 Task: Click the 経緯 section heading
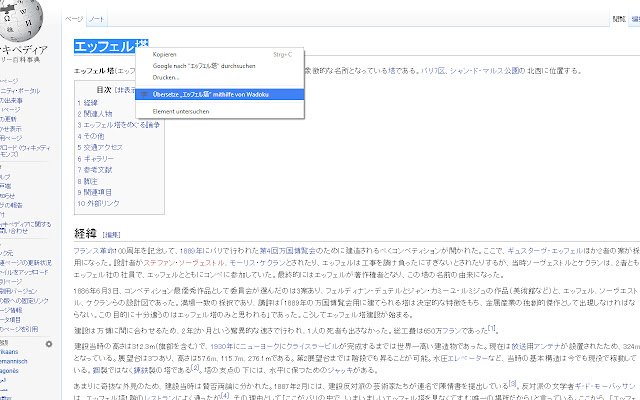[x=85, y=233]
